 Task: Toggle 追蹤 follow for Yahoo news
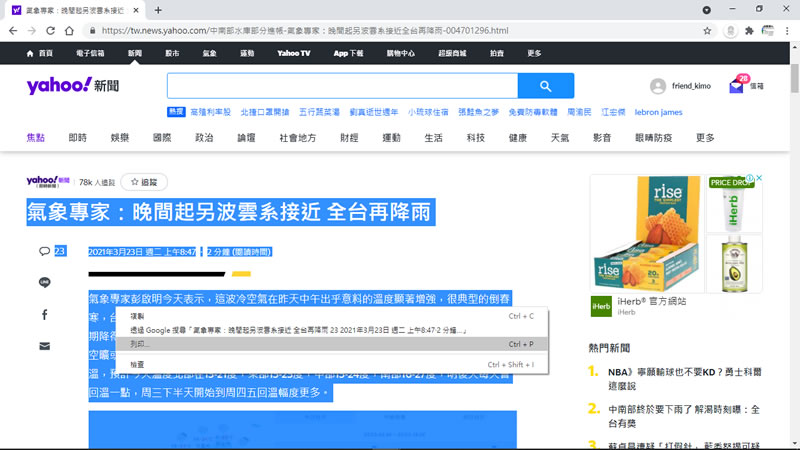click(x=144, y=182)
